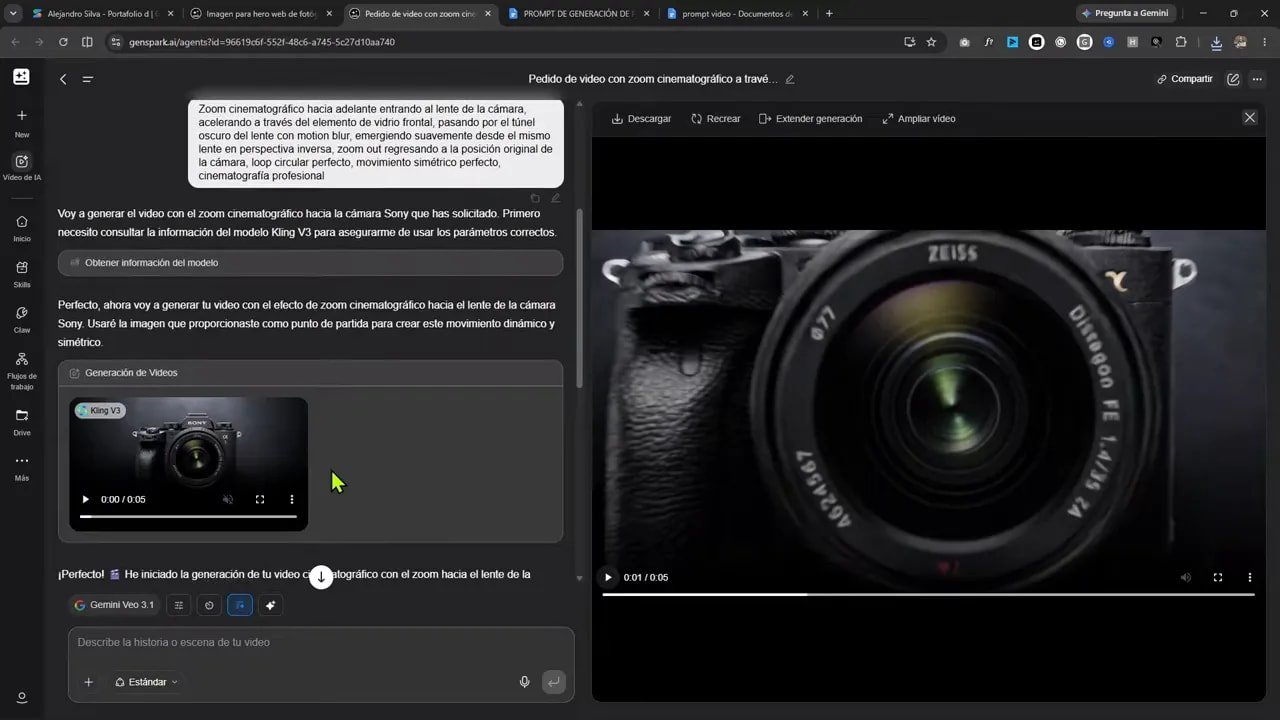1280x720 pixels.
Task: Click Descargar to download the video
Action: pyautogui.click(x=641, y=118)
